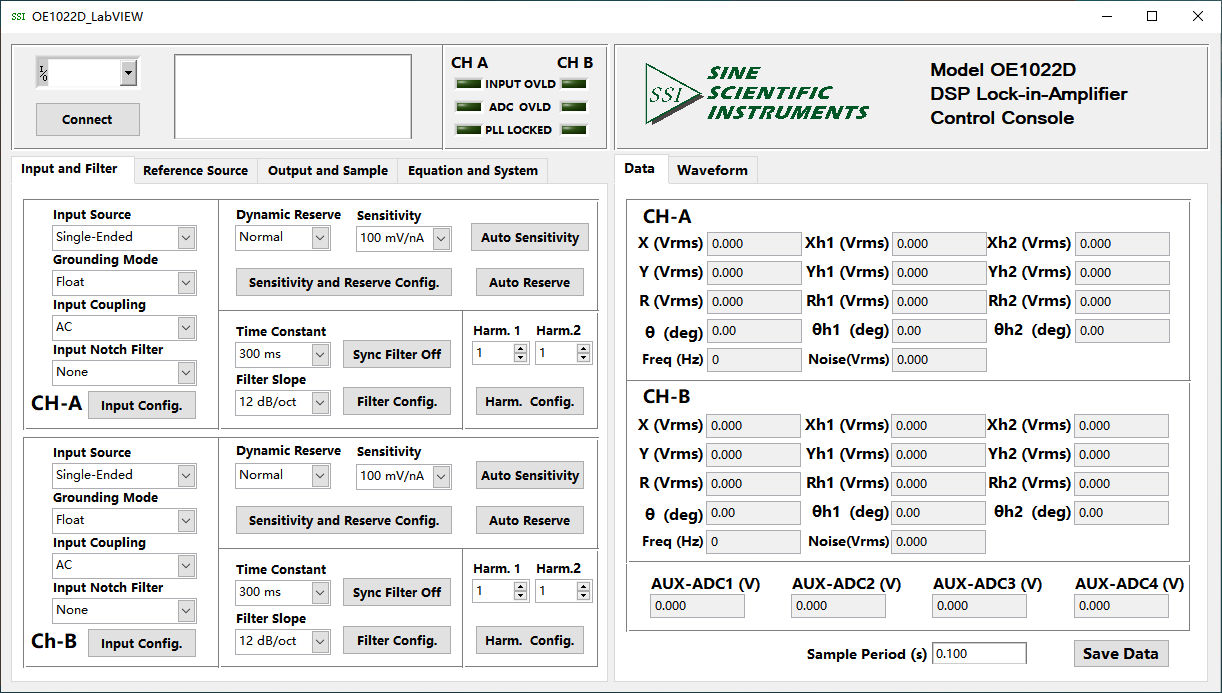
Task: Click the CH A ADC OVLD indicator LED
Action: (468, 107)
